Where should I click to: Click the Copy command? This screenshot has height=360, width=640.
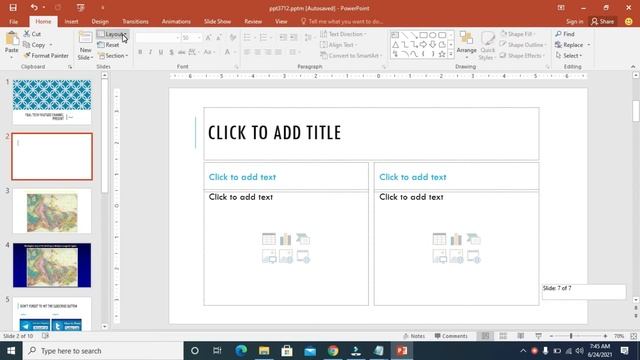[34, 45]
